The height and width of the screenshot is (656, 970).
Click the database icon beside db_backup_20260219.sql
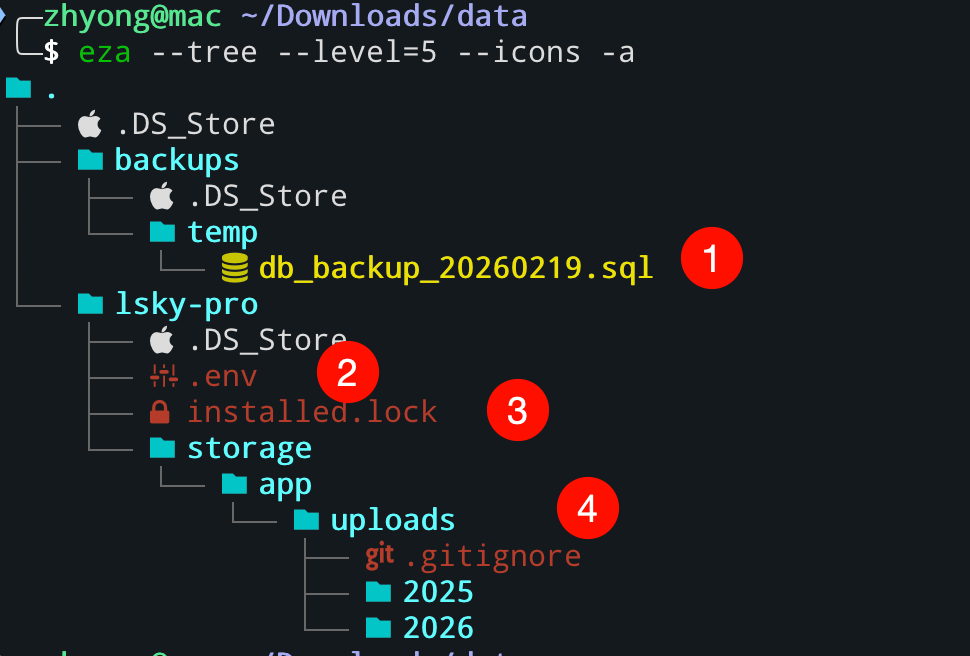pyautogui.click(x=234, y=268)
